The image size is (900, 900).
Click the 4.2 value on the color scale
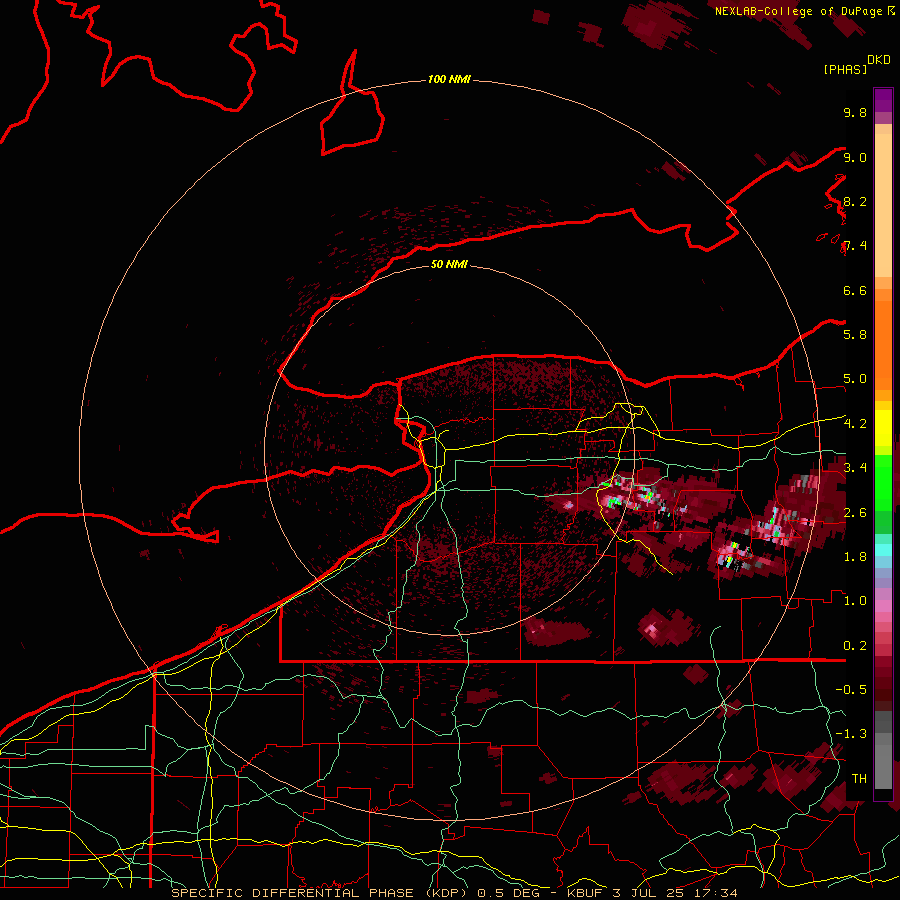(855, 424)
